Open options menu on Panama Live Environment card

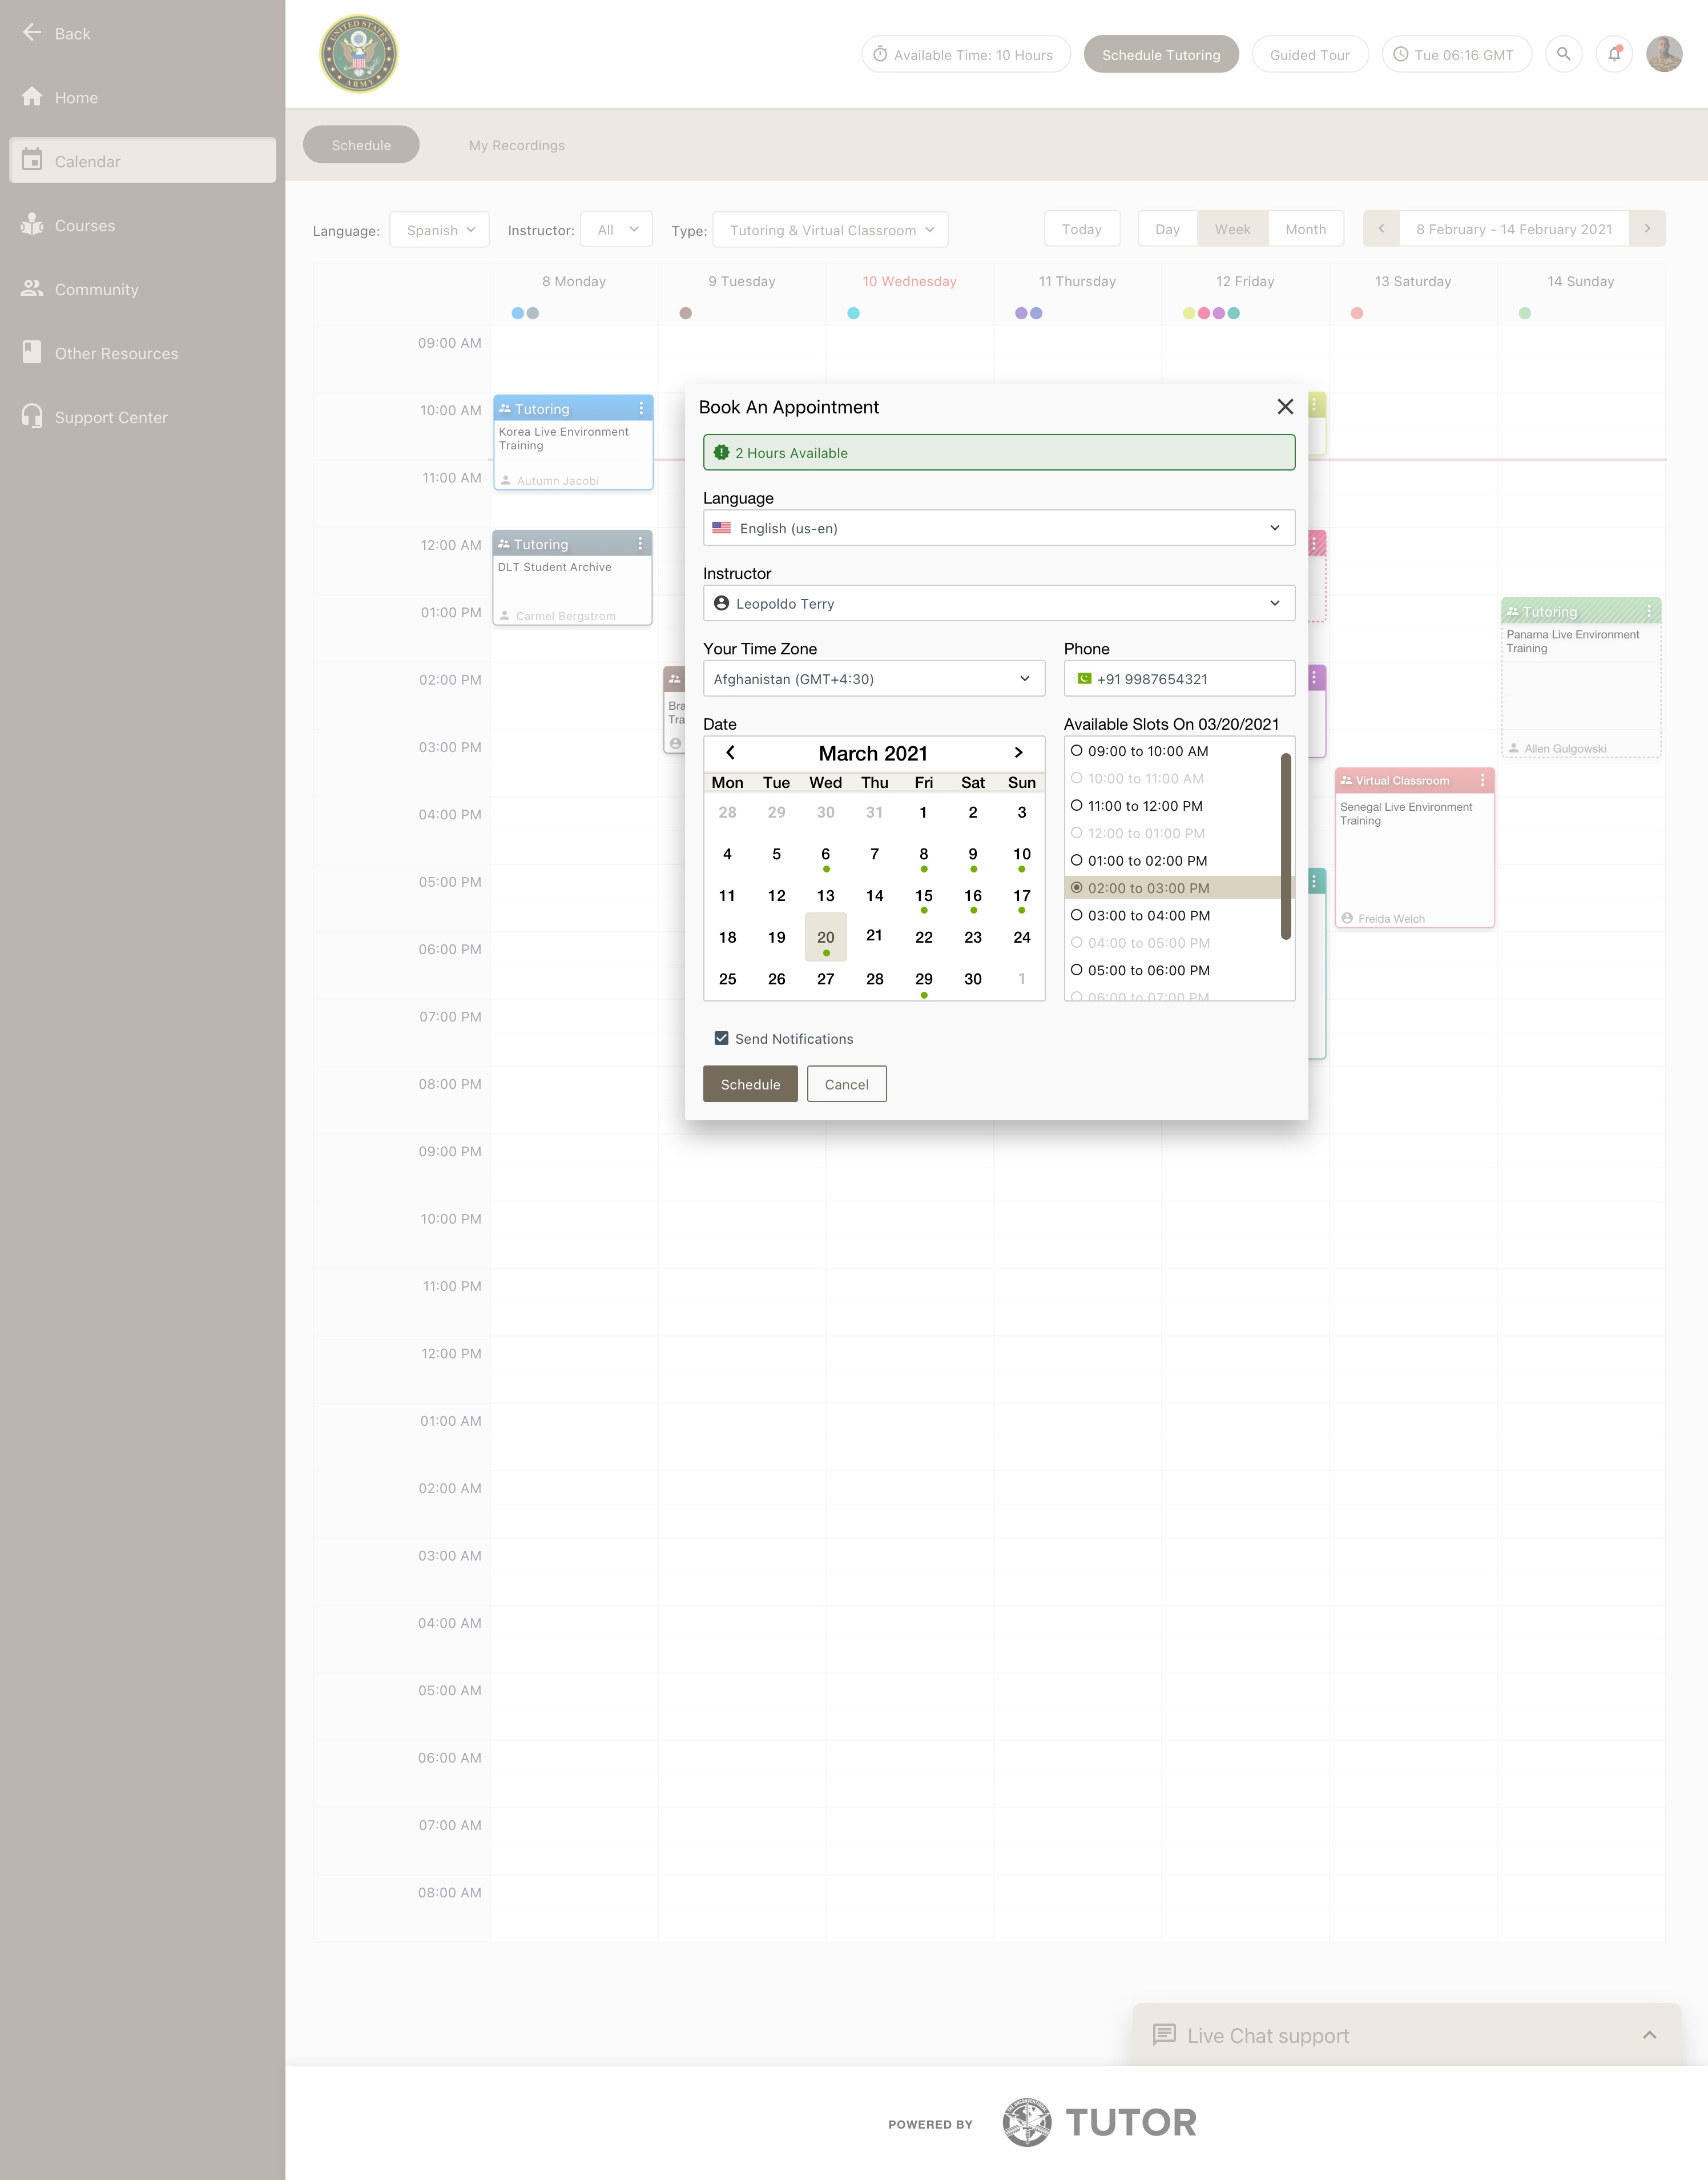click(x=1649, y=611)
